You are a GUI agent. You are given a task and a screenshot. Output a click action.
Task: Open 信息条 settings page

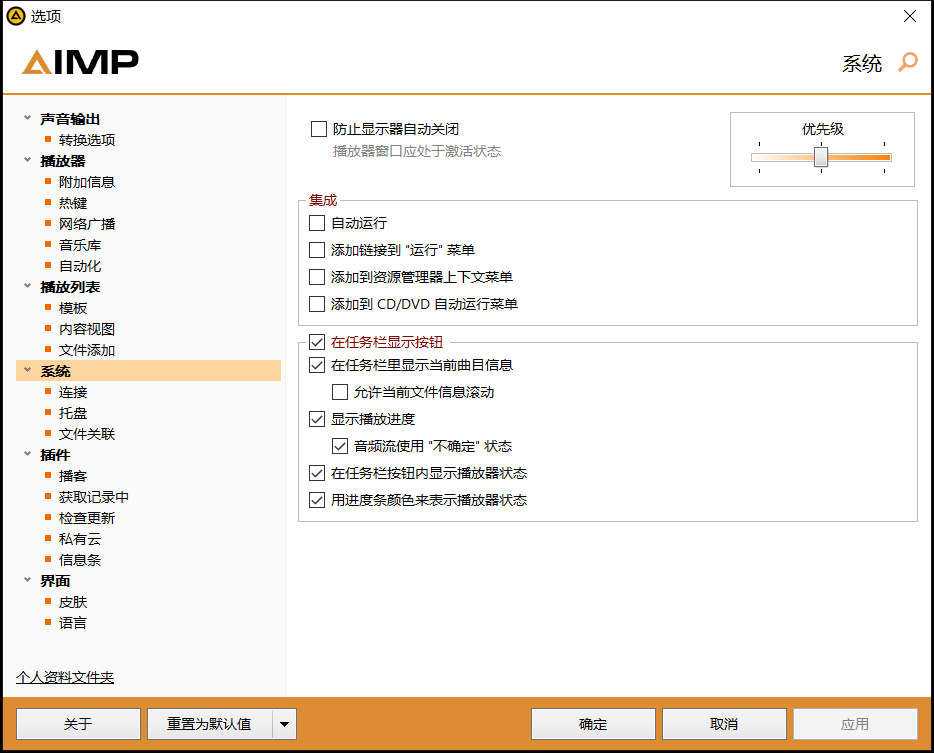point(80,560)
